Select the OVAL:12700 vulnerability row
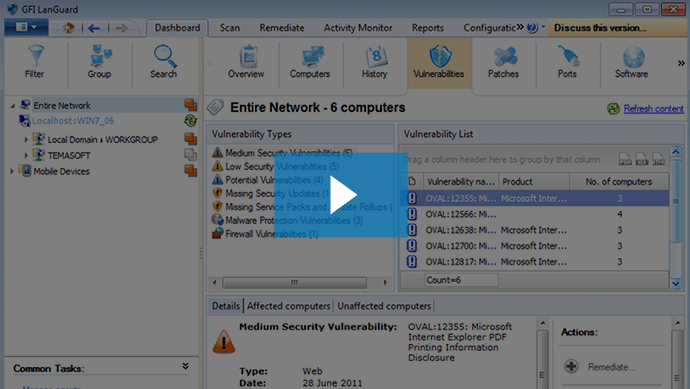This screenshot has height=389, width=690. [535, 246]
